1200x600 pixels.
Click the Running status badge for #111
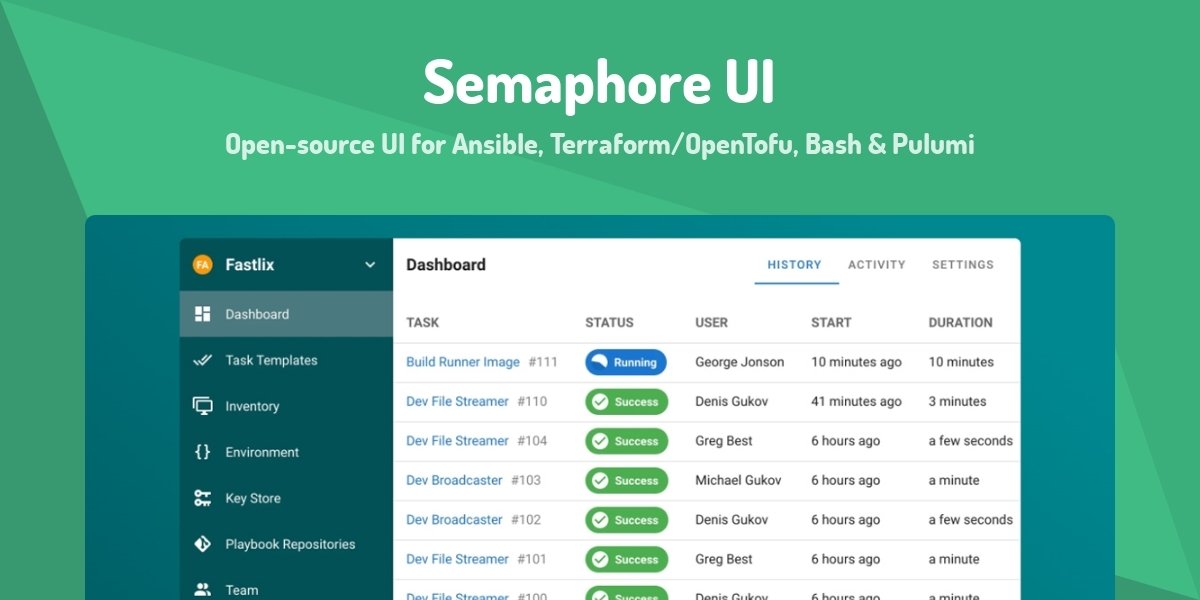click(625, 362)
